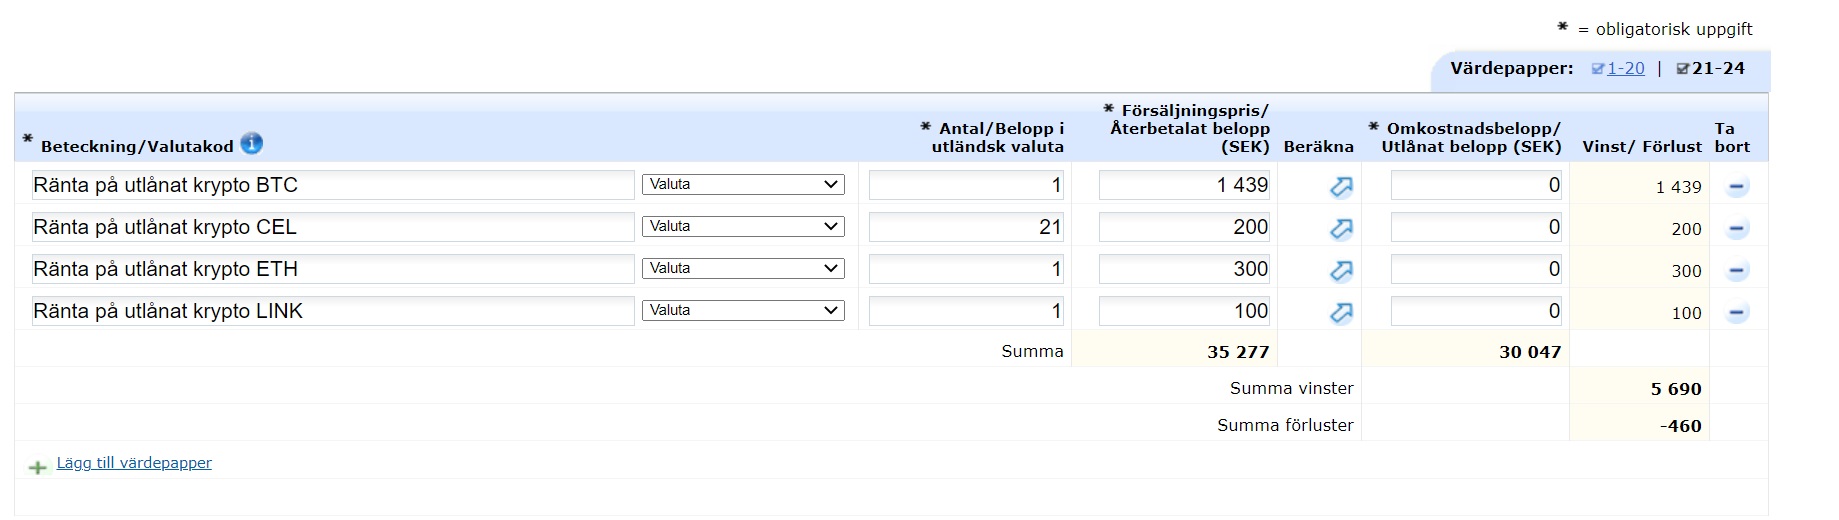The image size is (1839, 520).
Task: Click the Lägg till värdepapper link
Action: [x=134, y=463]
